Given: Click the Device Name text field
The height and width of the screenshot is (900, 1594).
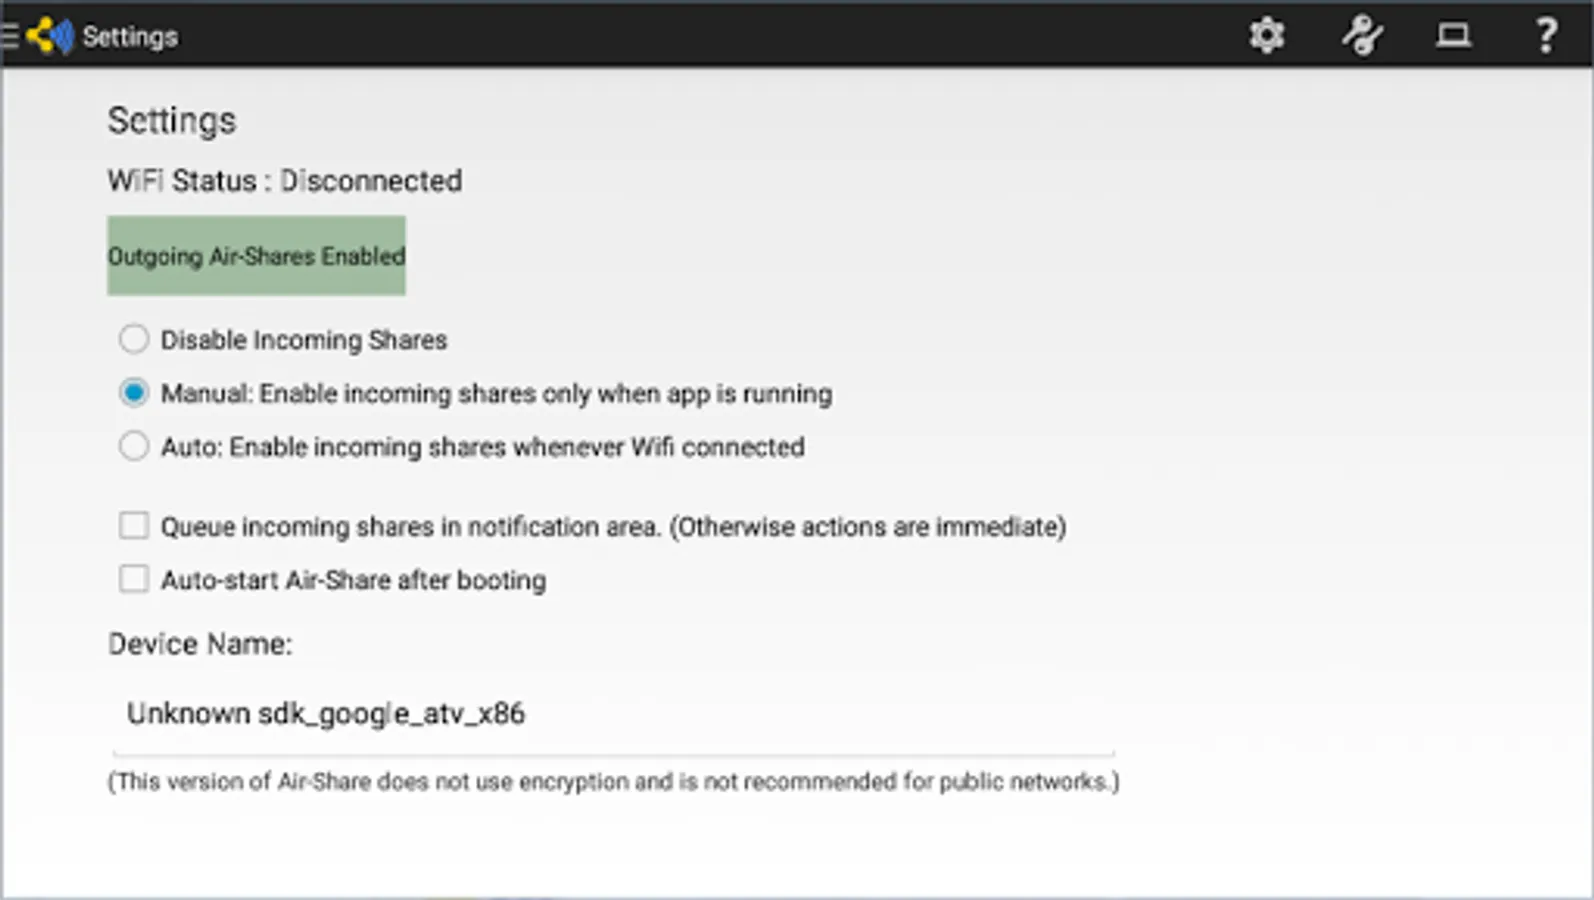Looking at the screenshot, I should coord(612,714).
